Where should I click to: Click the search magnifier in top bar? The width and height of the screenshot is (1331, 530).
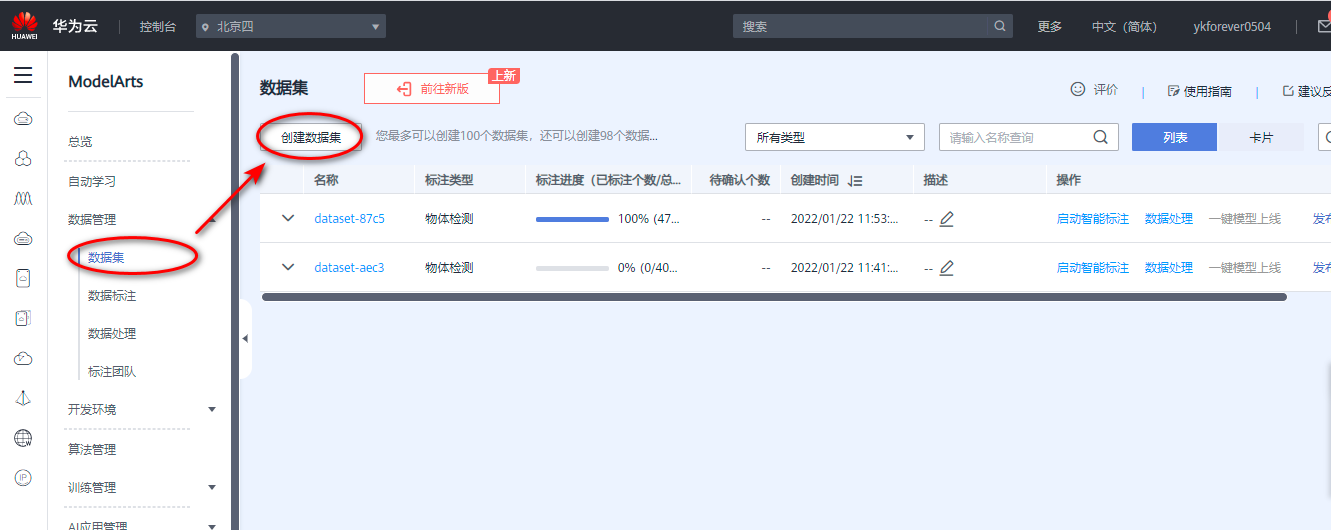(1000, 26)
